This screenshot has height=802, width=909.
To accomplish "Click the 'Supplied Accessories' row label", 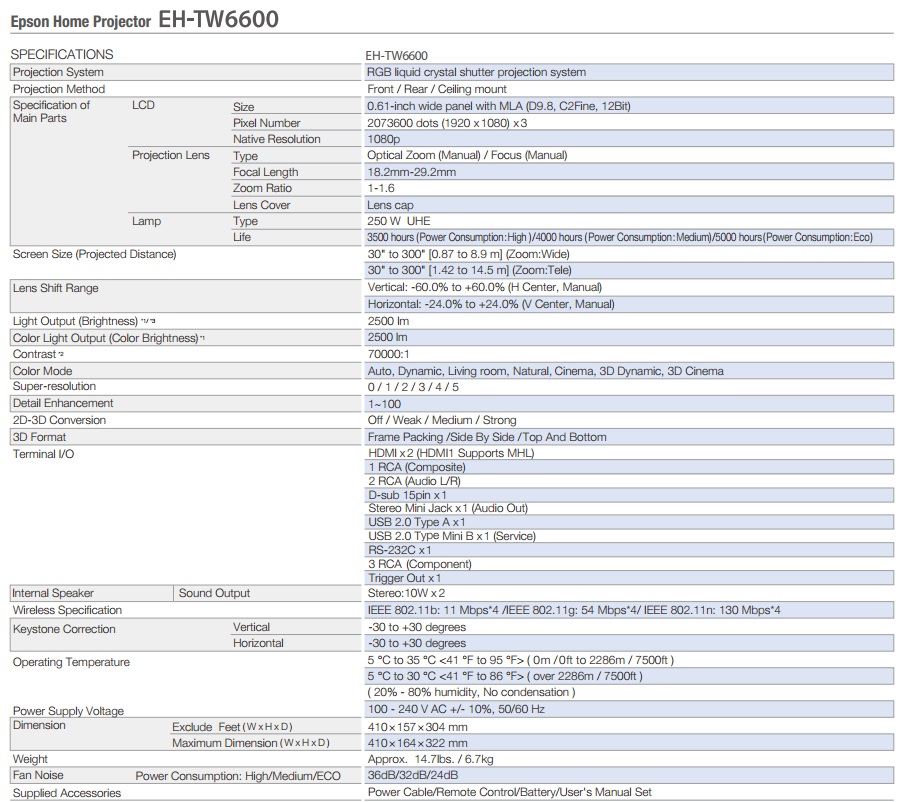I will click(x=67, y=793).
